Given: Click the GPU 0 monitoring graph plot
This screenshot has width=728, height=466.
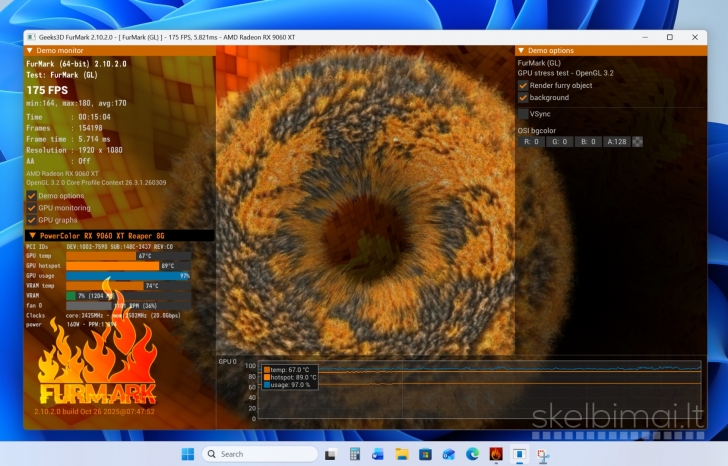Looking at the screenshot, I should click(480, 390).
